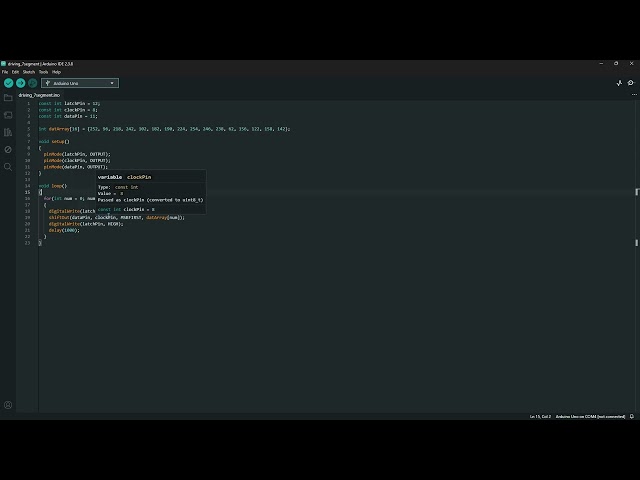Toggle the notifications bell in status bar

[630, 416]
